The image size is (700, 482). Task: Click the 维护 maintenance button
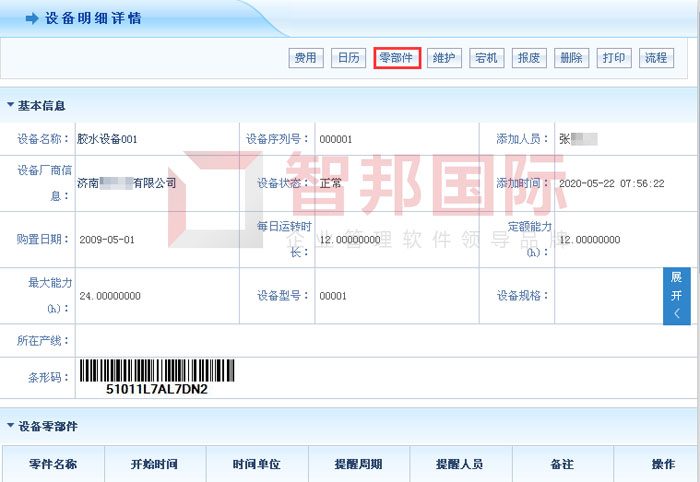(x=443, y=58)
